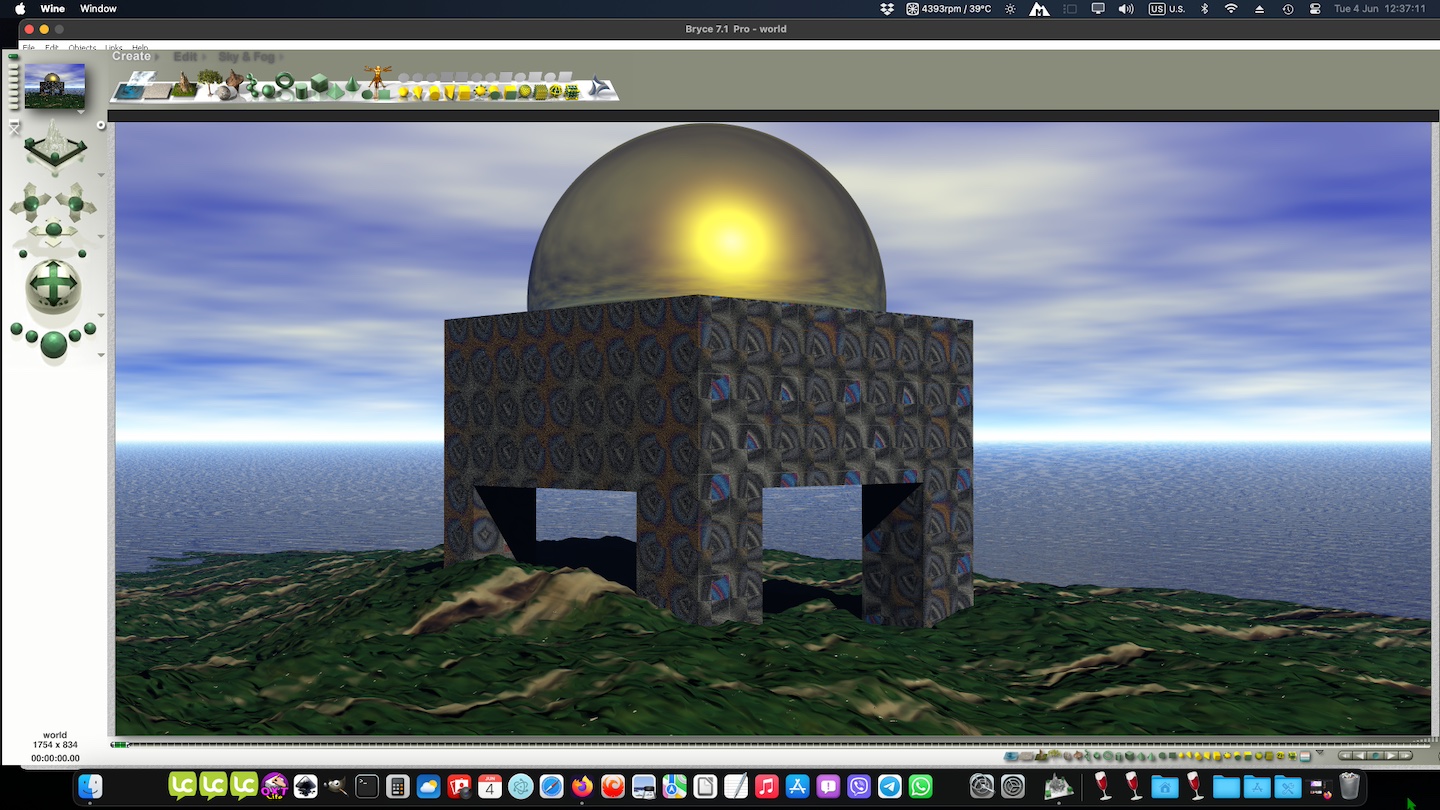Image resolution: width=1440 pixels, height=810 pixels.
Task: Open the Trash in the Dock
Action: pos(1349,786)
